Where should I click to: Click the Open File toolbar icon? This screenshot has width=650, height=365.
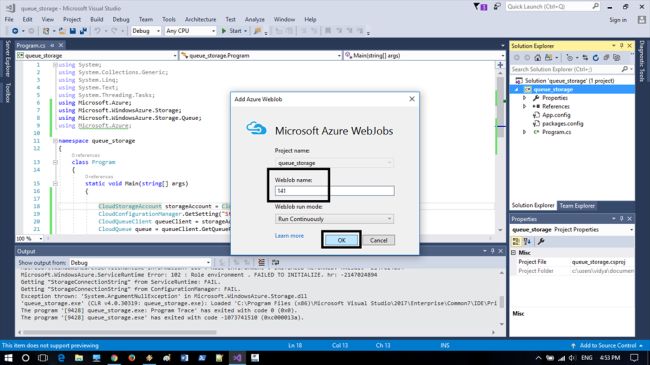[62, 31]
